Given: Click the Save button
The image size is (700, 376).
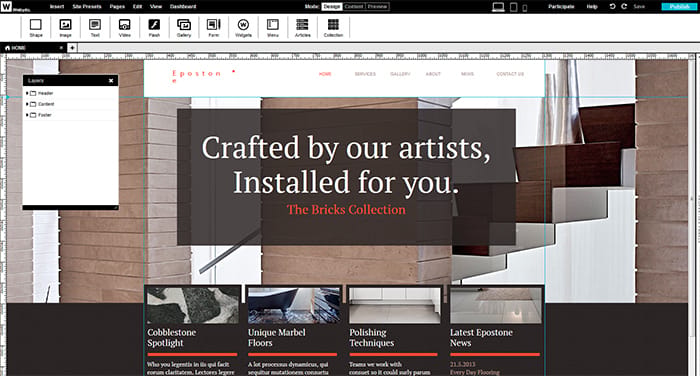Looking at the screenshot, I should pyautogui.click(x=639, y=6).
